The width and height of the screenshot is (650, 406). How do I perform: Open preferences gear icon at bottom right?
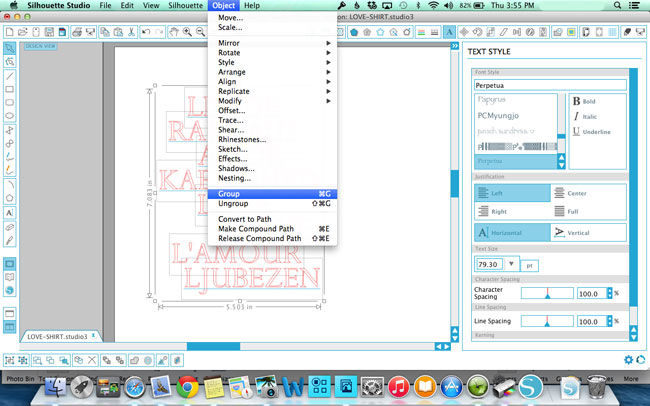tap(628, 360)
